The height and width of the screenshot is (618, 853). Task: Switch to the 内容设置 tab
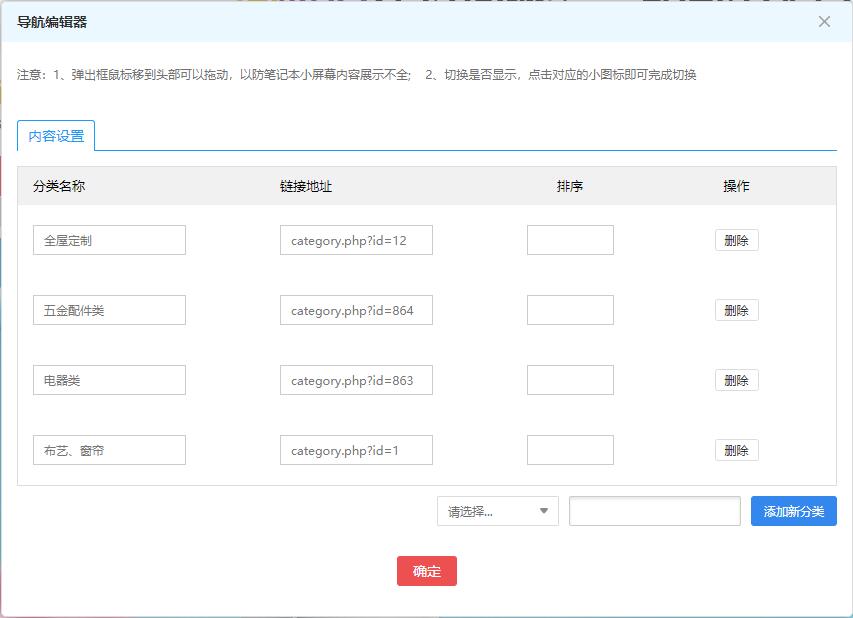pyautogui.click(x=55, y=133)
